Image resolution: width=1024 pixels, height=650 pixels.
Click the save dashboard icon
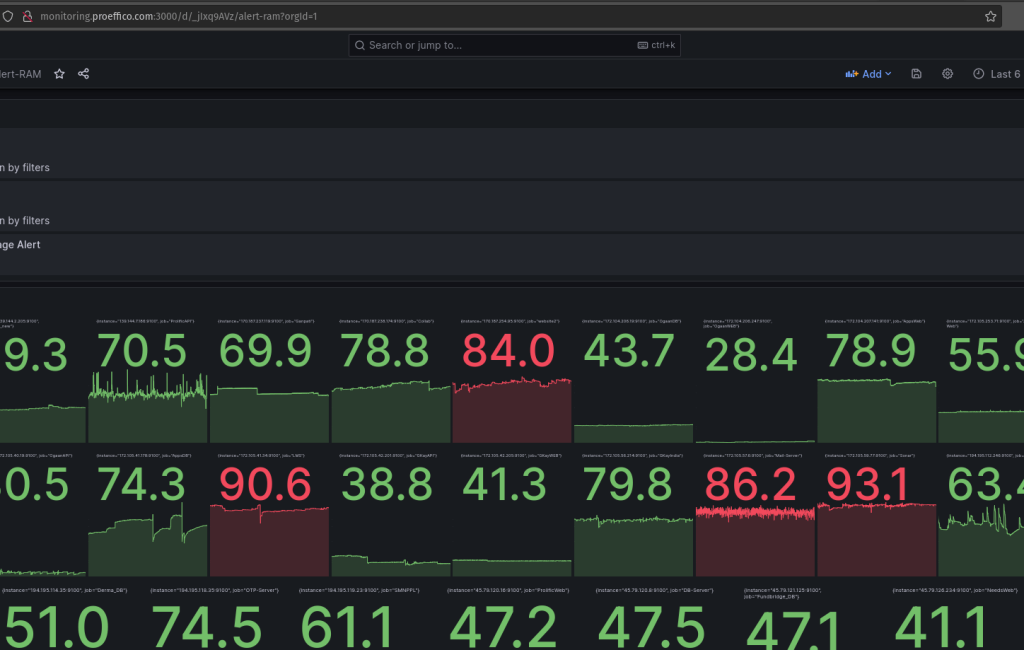click(x=917, y=74)
